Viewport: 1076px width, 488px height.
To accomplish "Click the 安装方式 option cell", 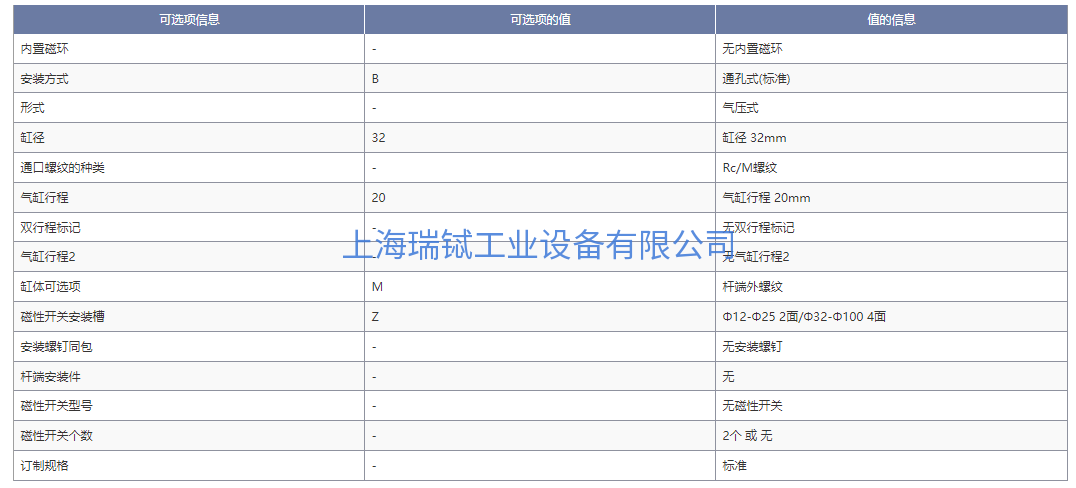I will tap(44, 78).
